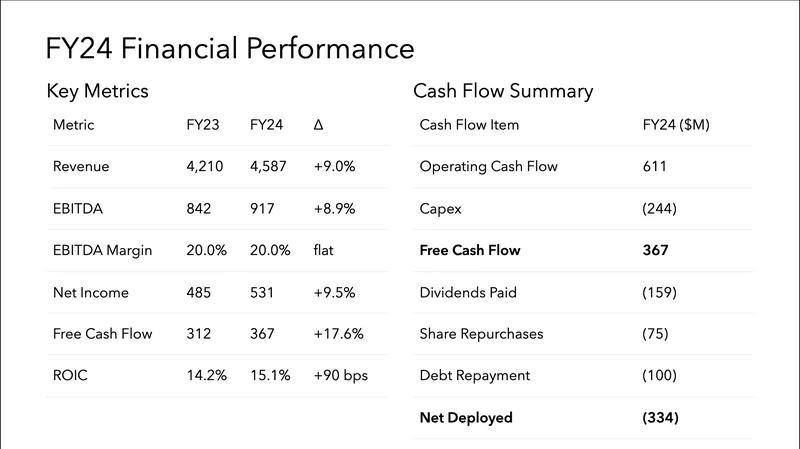Click the Capex value (244)
This screenshot has width=800, height=449.
[x=660, y=209]
